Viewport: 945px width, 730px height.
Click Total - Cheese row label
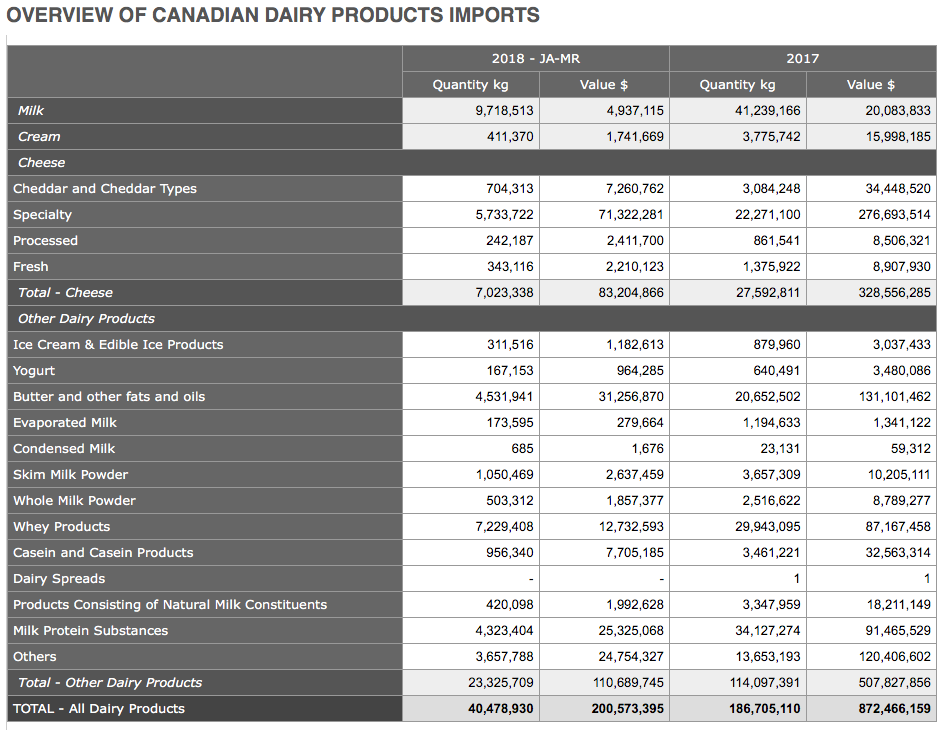coord(65,292)
